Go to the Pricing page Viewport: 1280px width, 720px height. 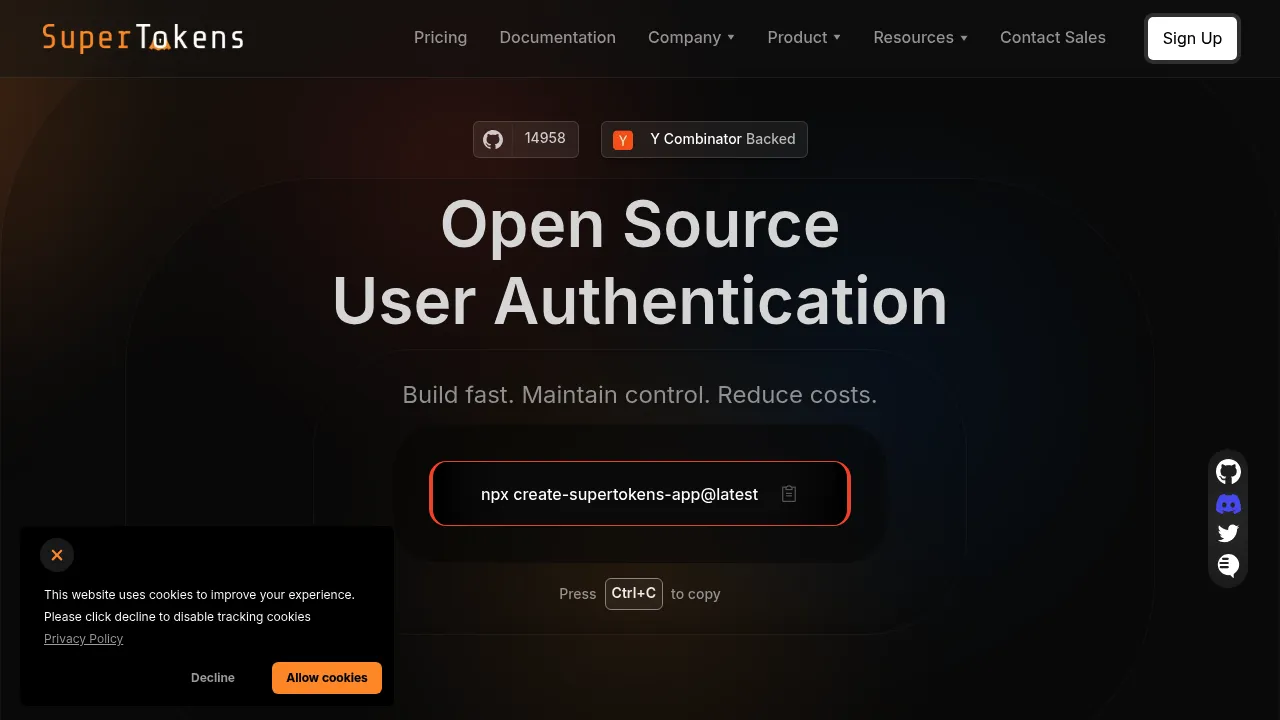click(440, 37)
